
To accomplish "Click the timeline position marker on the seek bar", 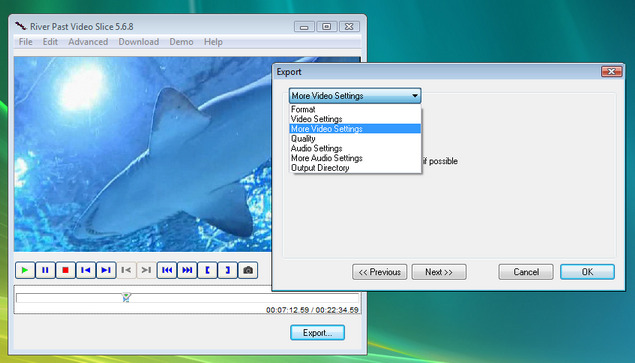I will point(126,298).
